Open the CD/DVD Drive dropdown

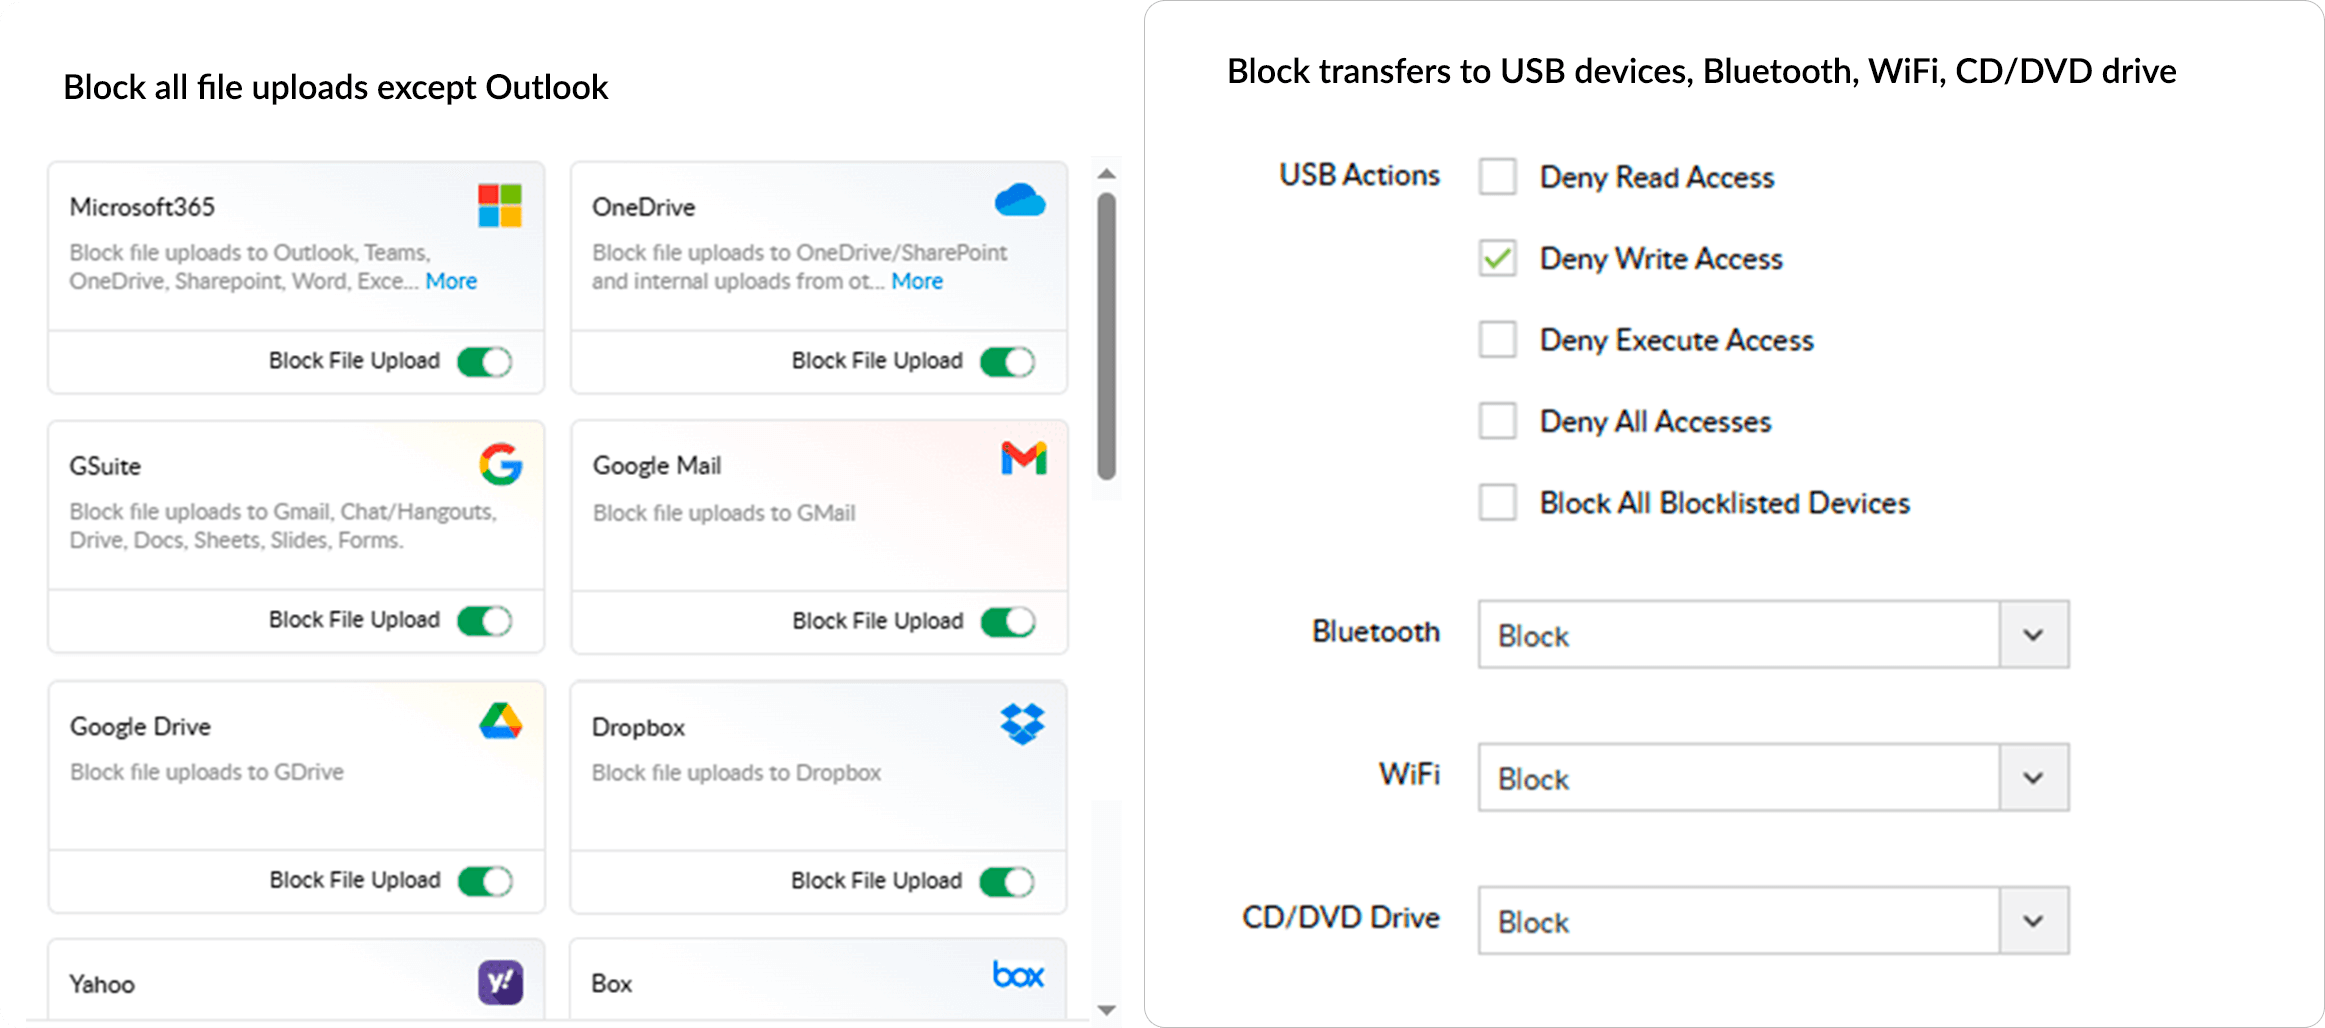tap(2032, 921)
